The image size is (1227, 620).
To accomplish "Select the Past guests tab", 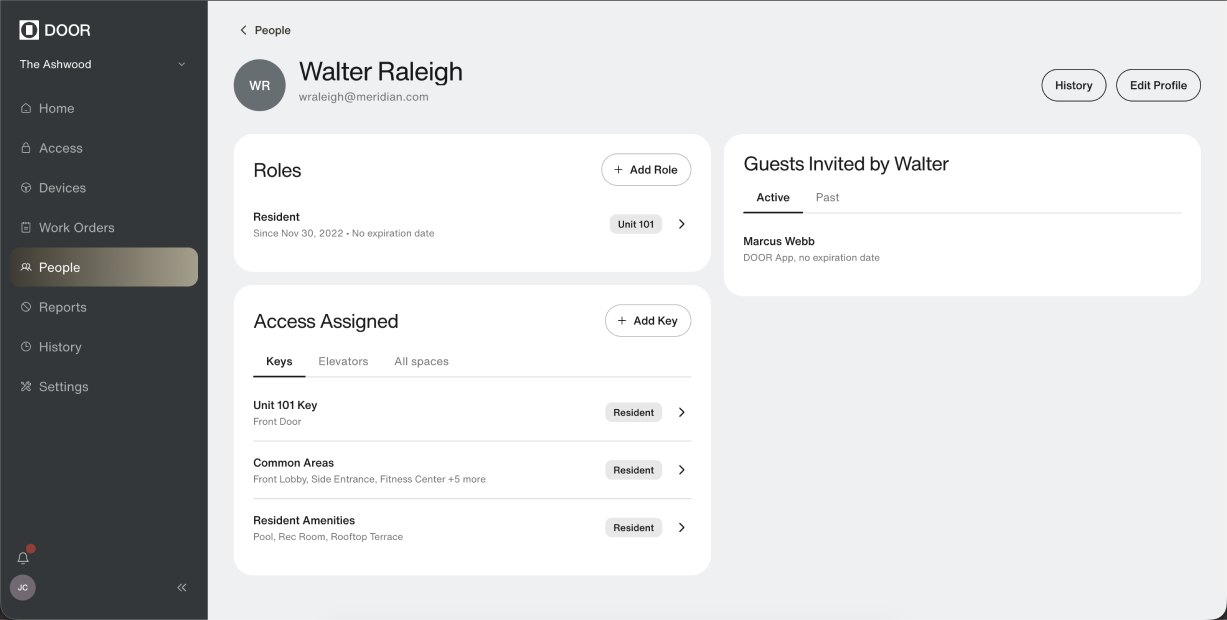I will click(827, 197).
